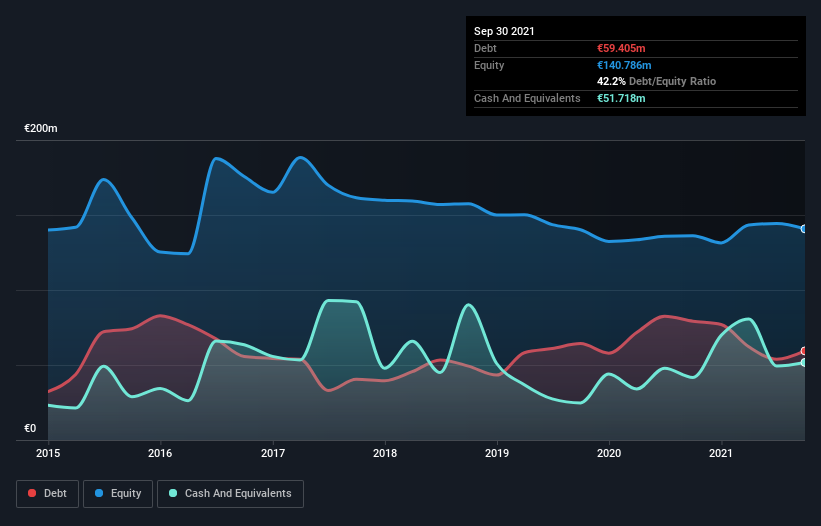Click Cash And Equivalents label in tooltip
The image size is (821, 526).
tap(527, 98)
